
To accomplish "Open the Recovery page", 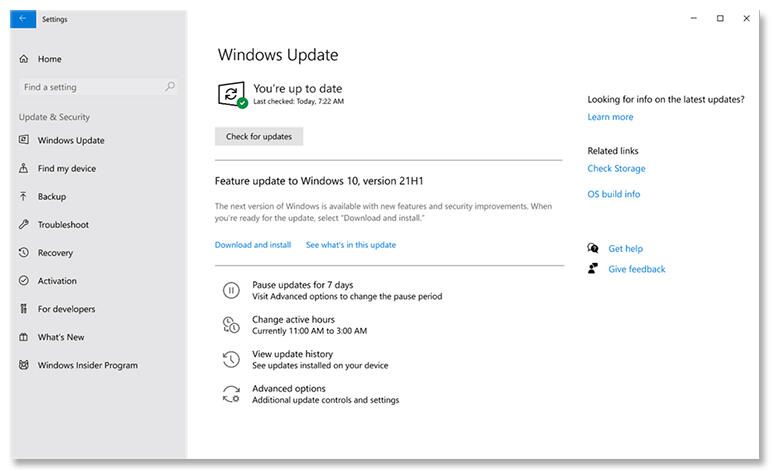I will click(55, 253).
